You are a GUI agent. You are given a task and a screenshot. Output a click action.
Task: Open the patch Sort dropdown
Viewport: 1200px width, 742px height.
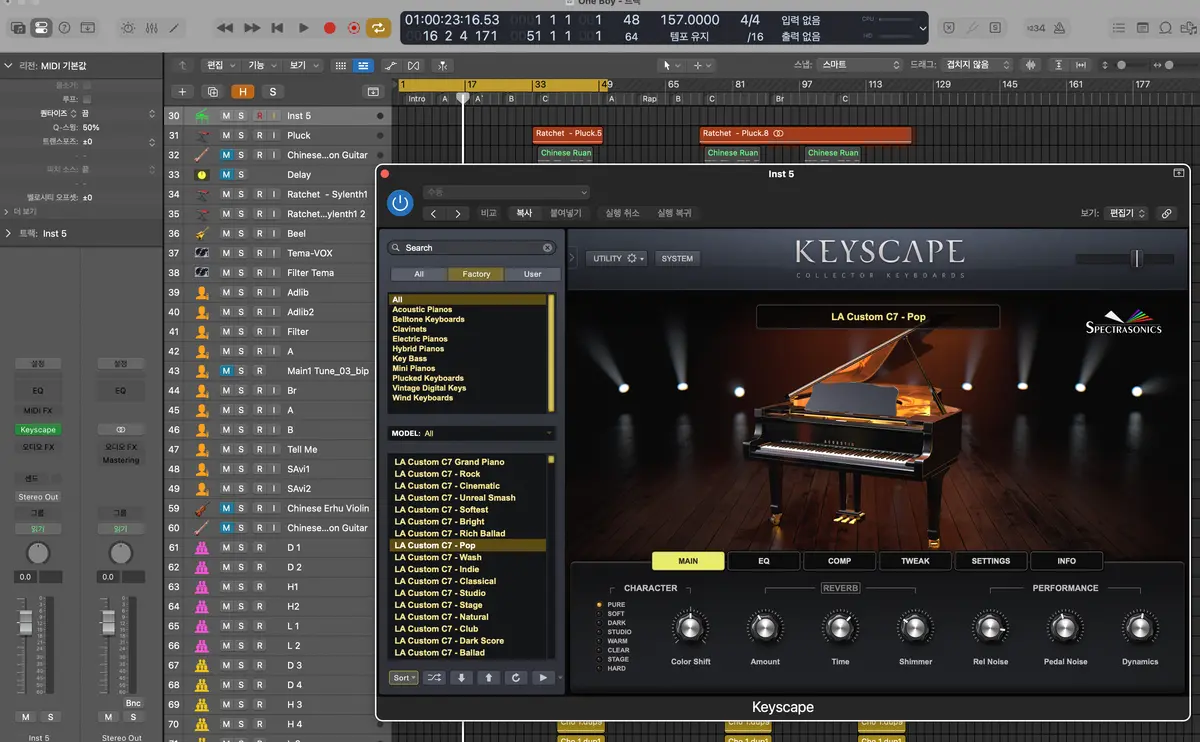point(404,677)
